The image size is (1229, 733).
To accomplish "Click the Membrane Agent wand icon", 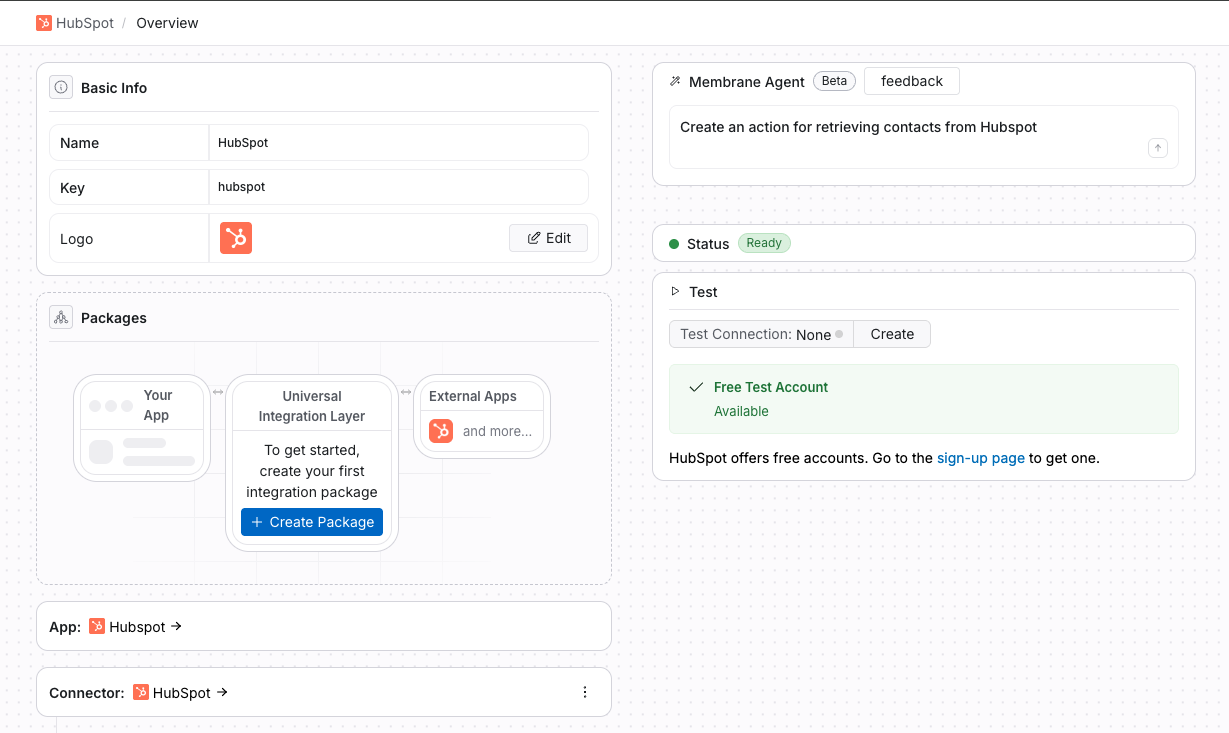I will [675, 81].
